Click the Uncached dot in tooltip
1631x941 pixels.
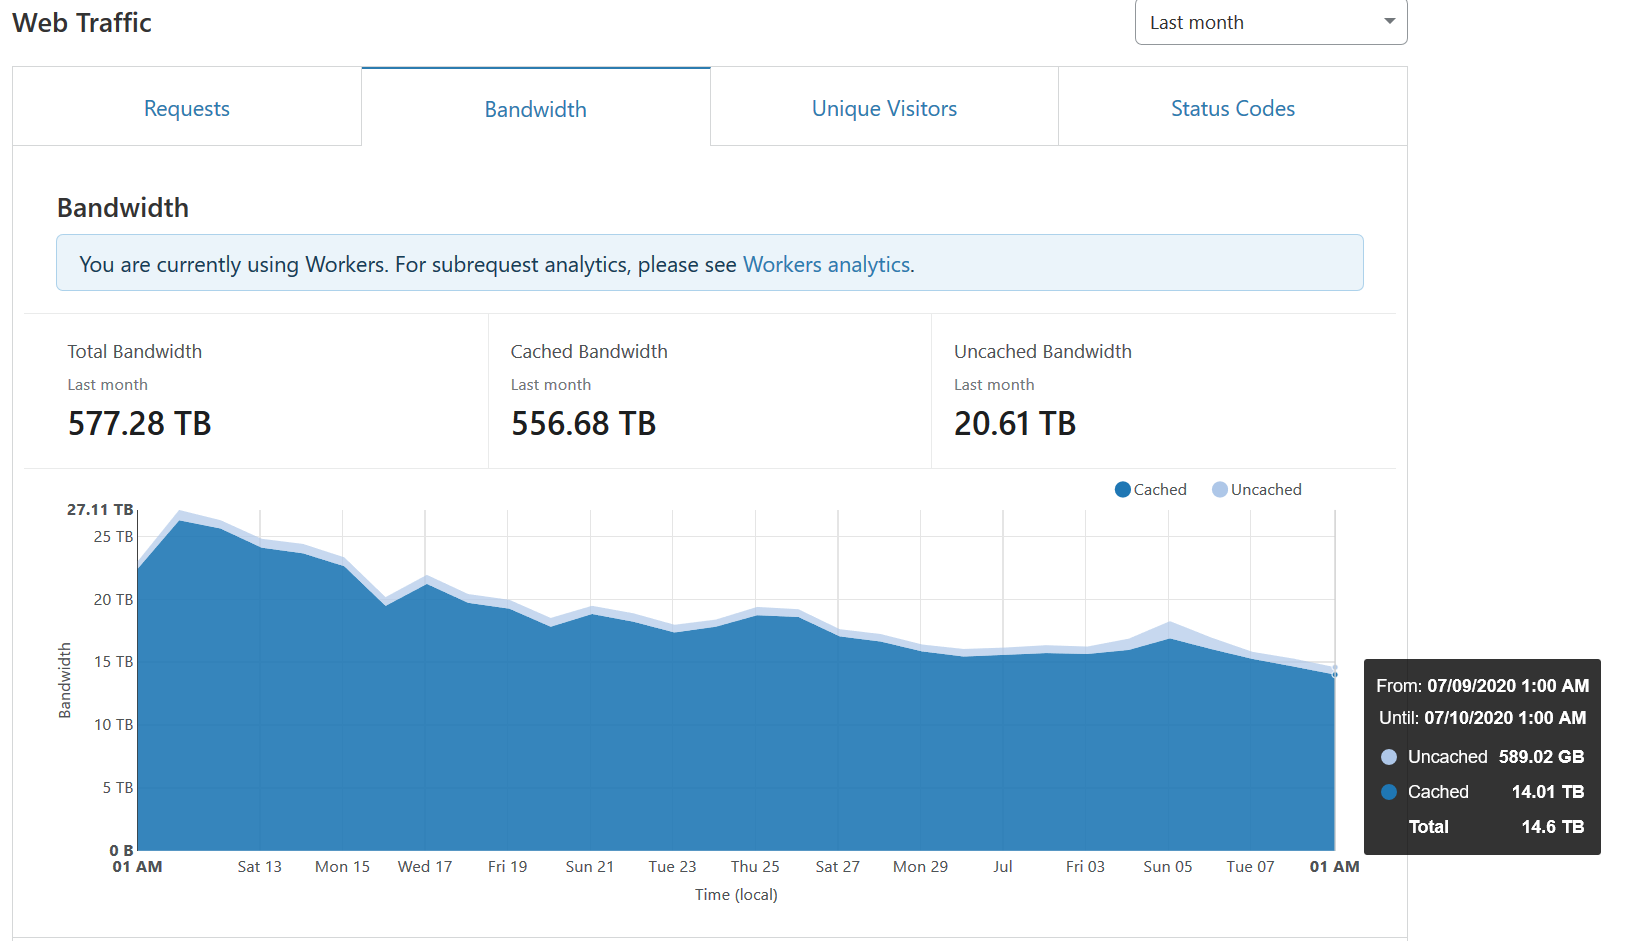1389,757
